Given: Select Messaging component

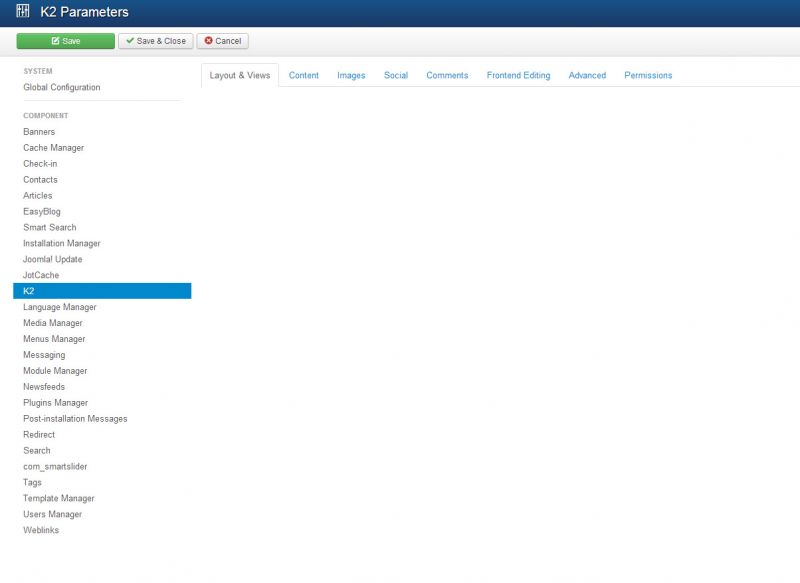Looking at the screenshot, I should tap(44, 355).
